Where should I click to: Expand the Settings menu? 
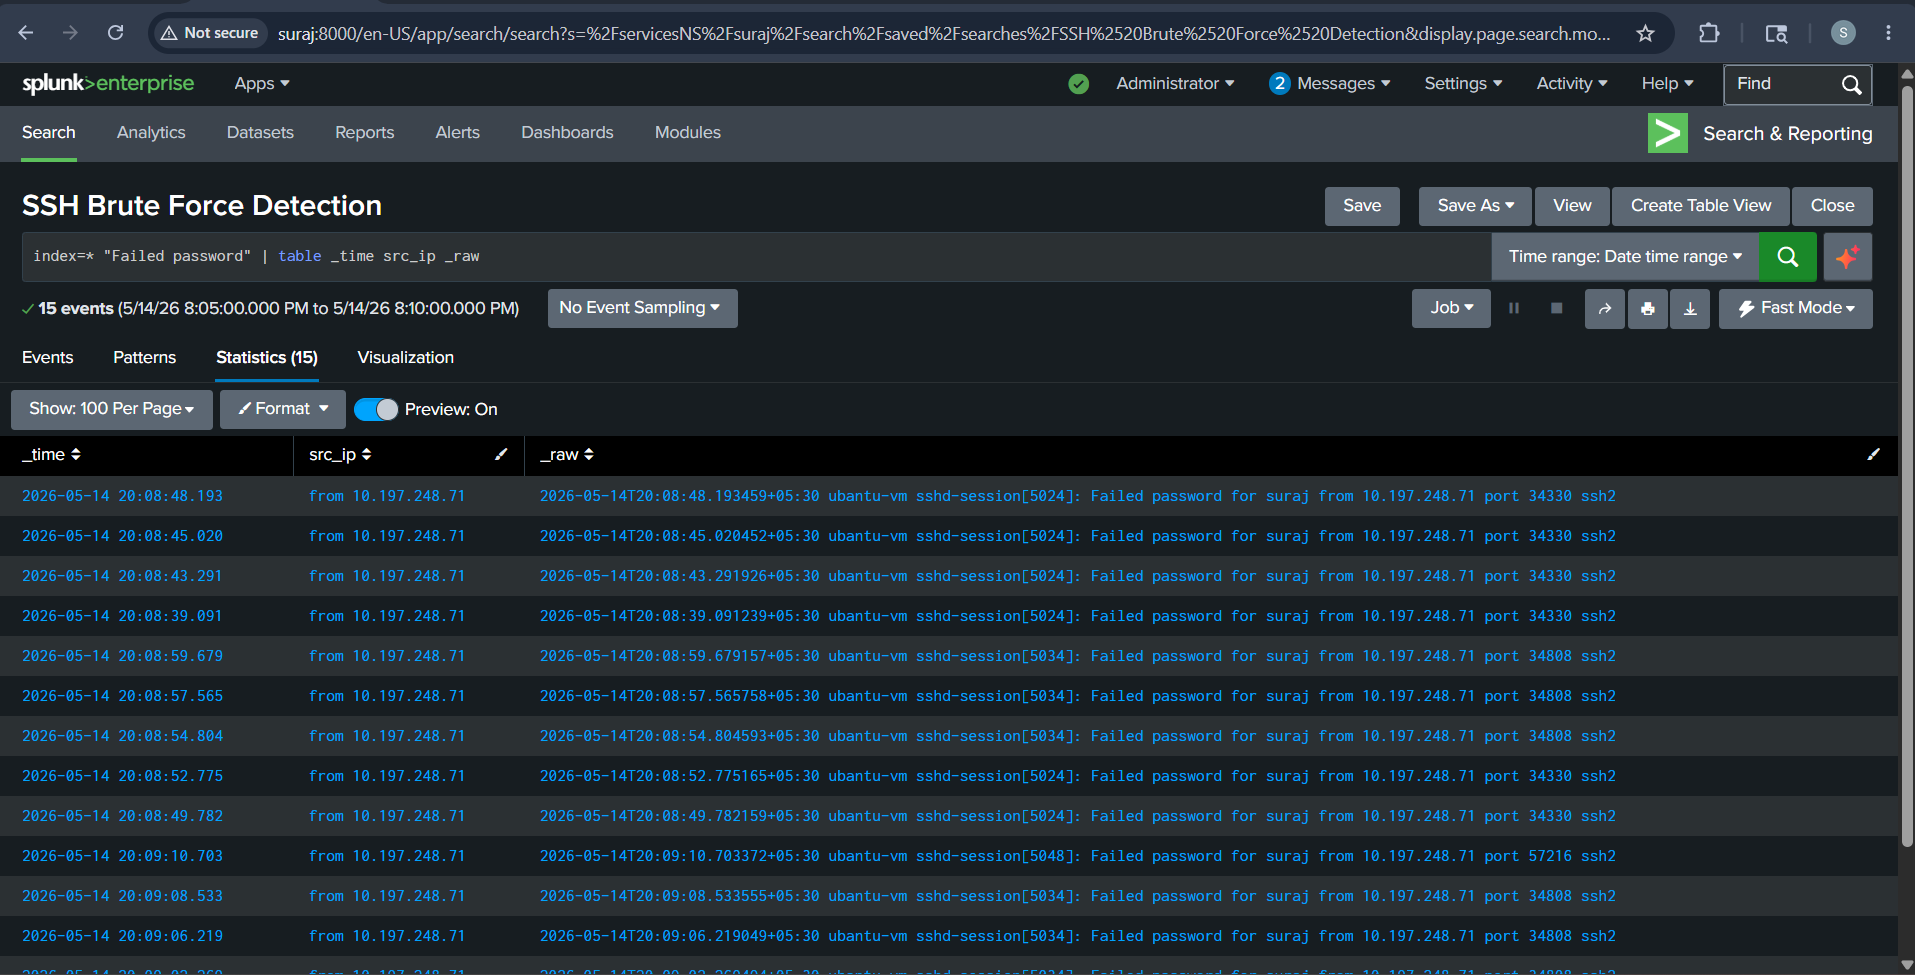click(x=1463, y=84)
